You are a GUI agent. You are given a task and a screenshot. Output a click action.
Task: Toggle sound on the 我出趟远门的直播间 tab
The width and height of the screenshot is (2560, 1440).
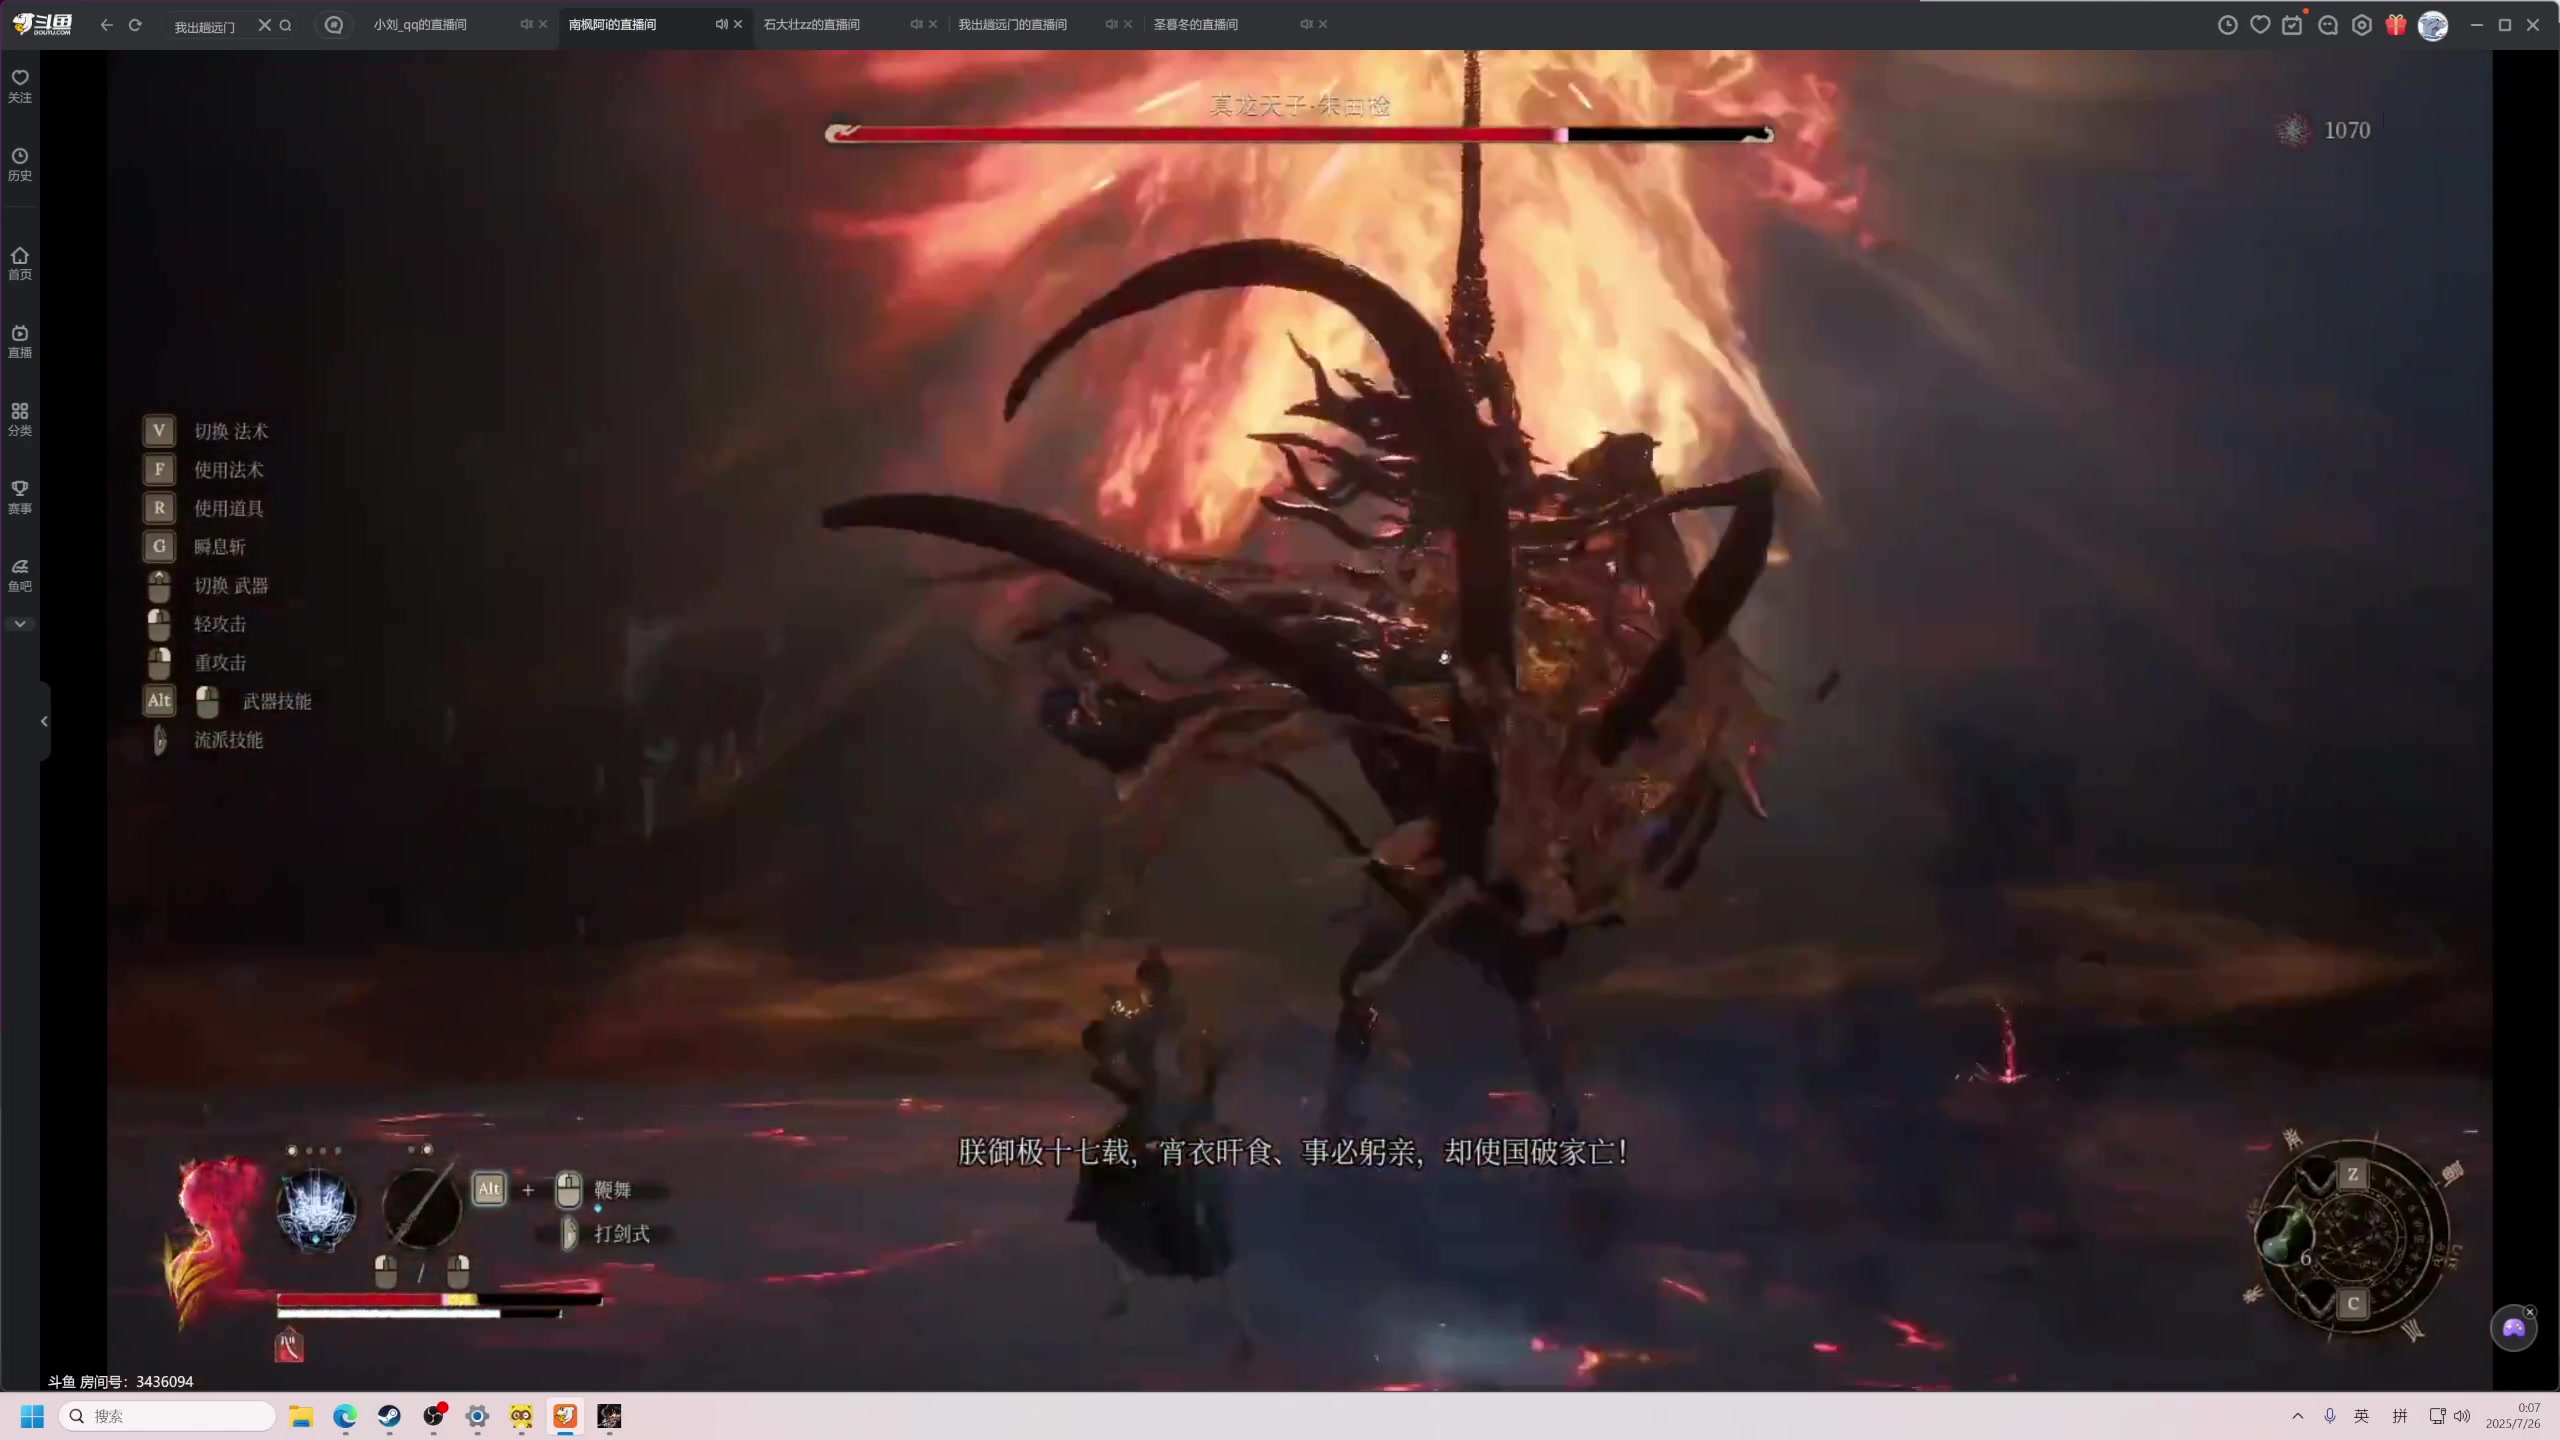pyautogui.click(x=1111, y=24)
